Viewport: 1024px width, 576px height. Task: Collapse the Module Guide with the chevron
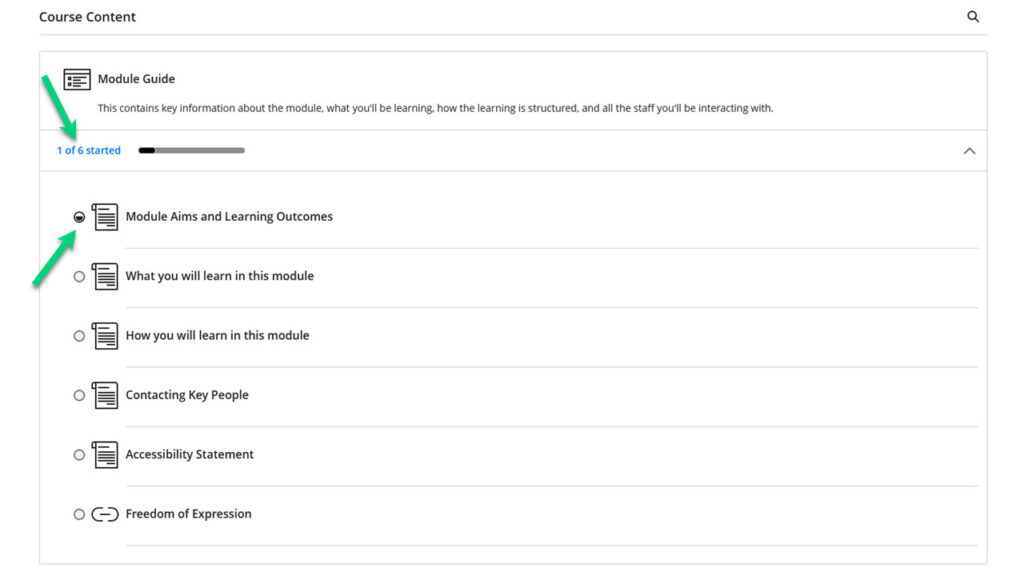point(969,151)
